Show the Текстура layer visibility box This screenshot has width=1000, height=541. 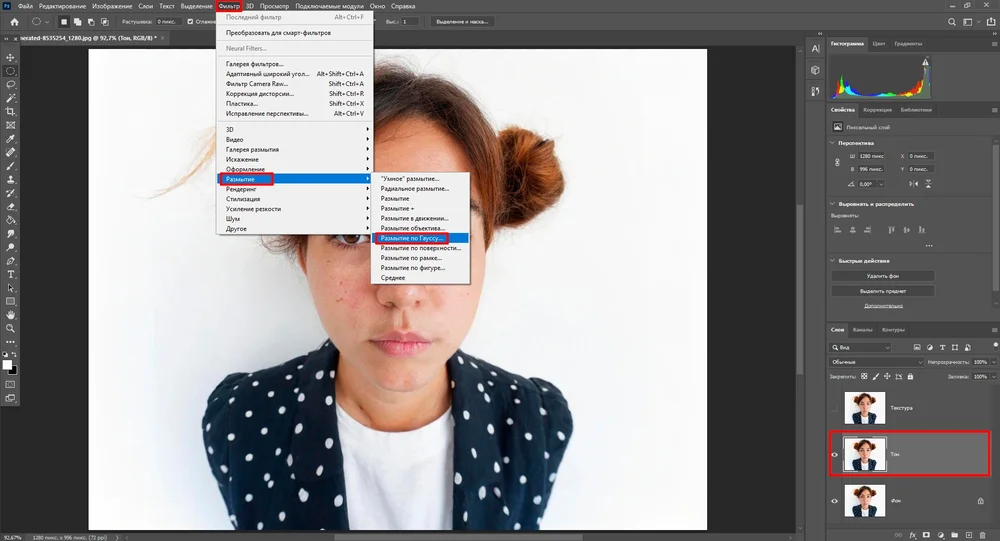pyautogui.click(x=834, y=408)
